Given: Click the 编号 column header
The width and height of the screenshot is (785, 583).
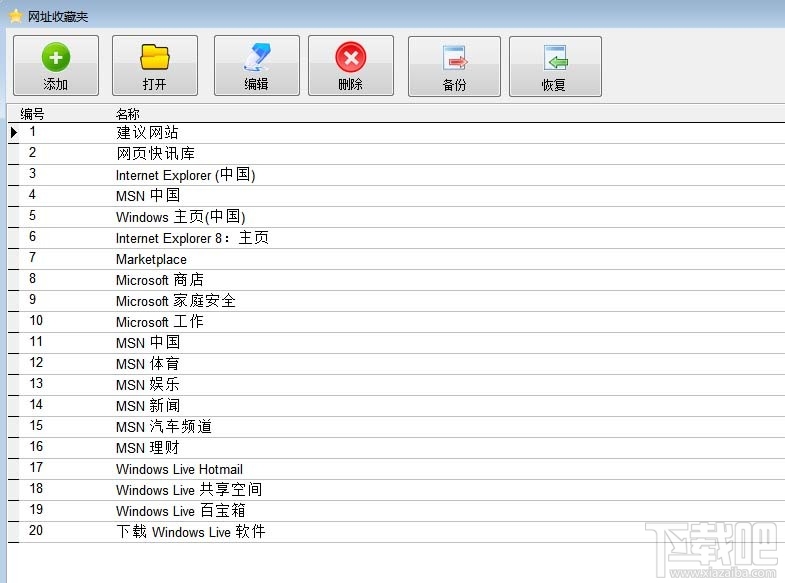Looking at the screenshot, I should point(32,114).
